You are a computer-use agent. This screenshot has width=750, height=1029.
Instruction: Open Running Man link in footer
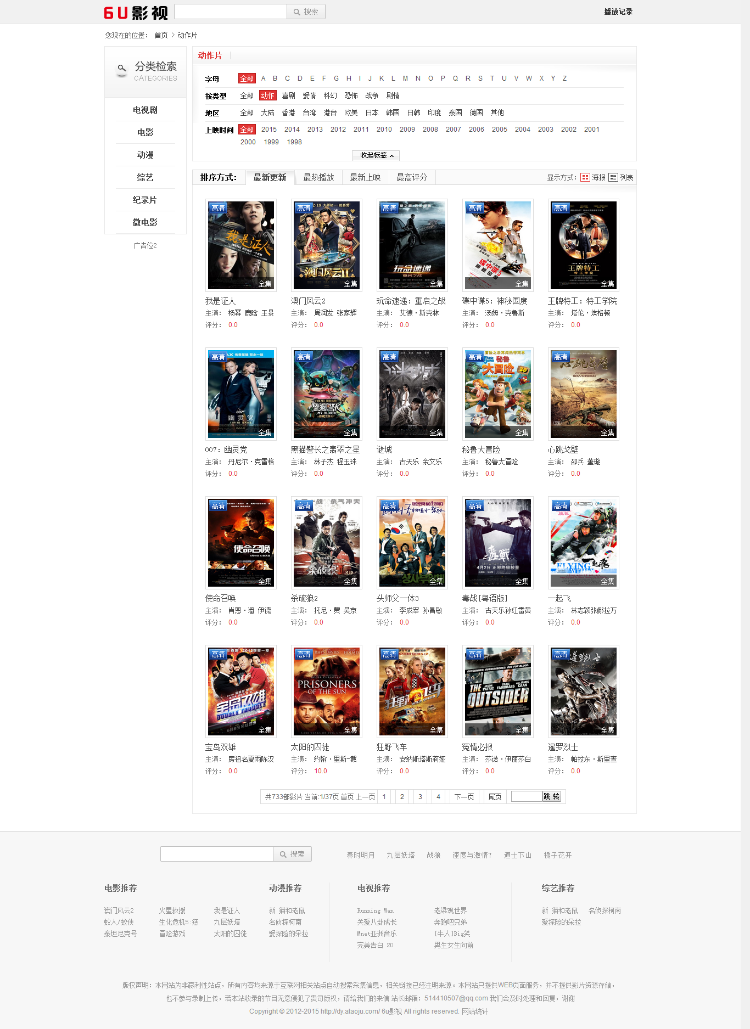click(375, 911)
